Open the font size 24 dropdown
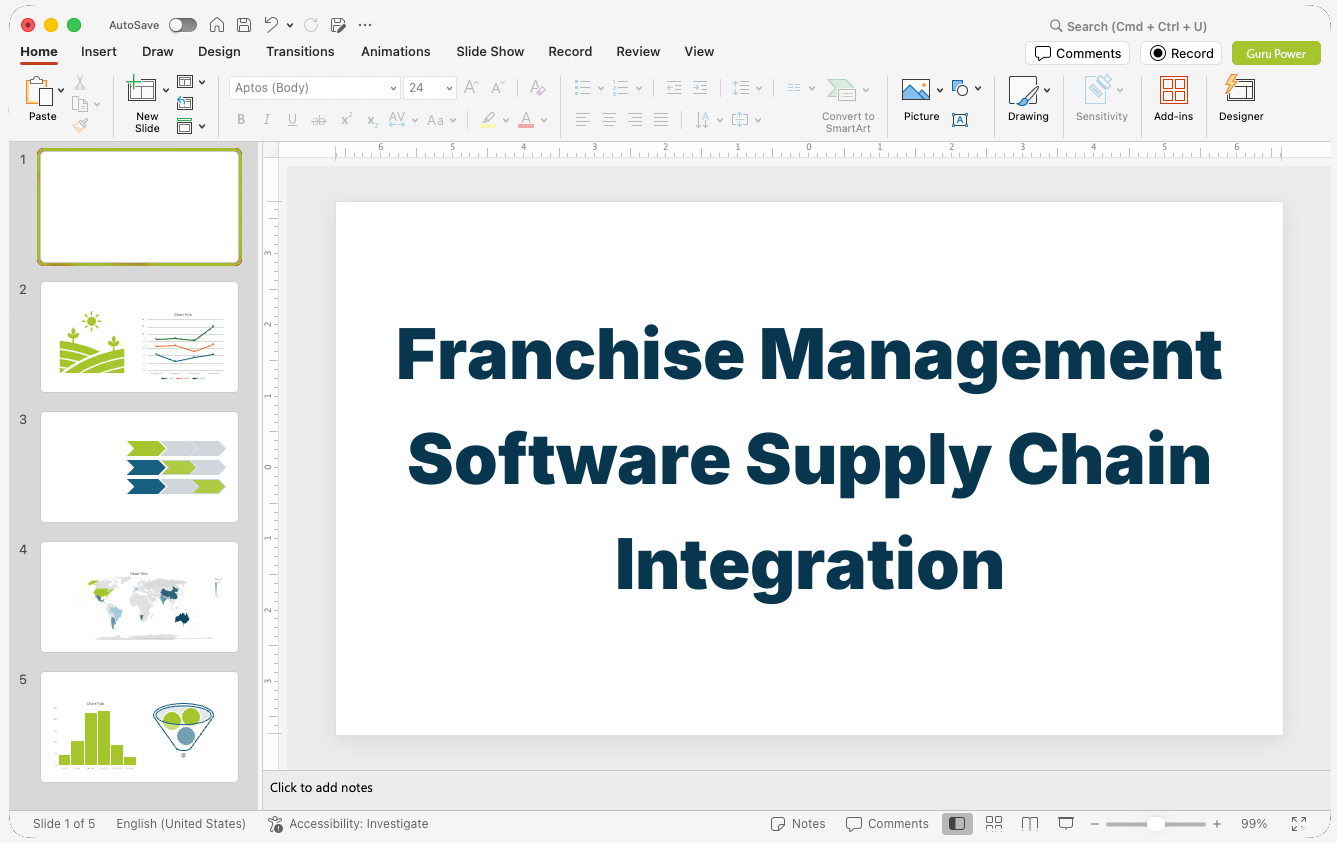1337x843 pixels. 449,88
